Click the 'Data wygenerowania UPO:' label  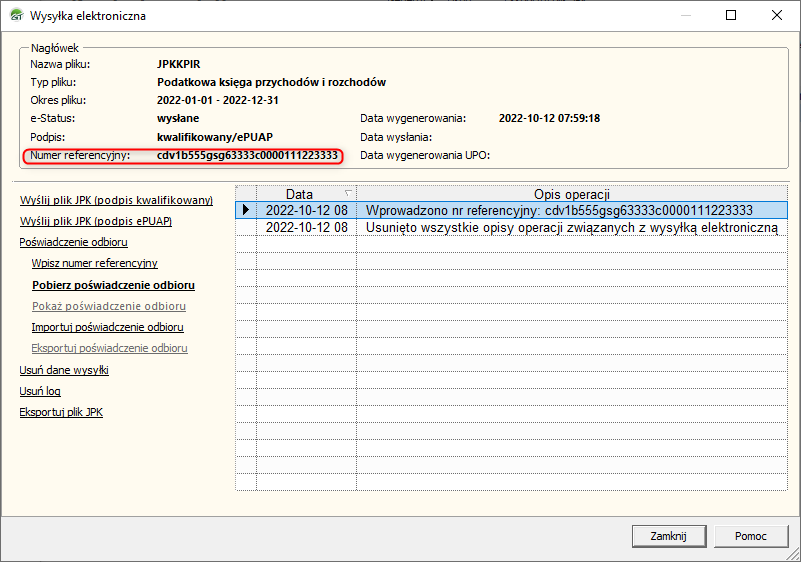[x=425, y=155]
